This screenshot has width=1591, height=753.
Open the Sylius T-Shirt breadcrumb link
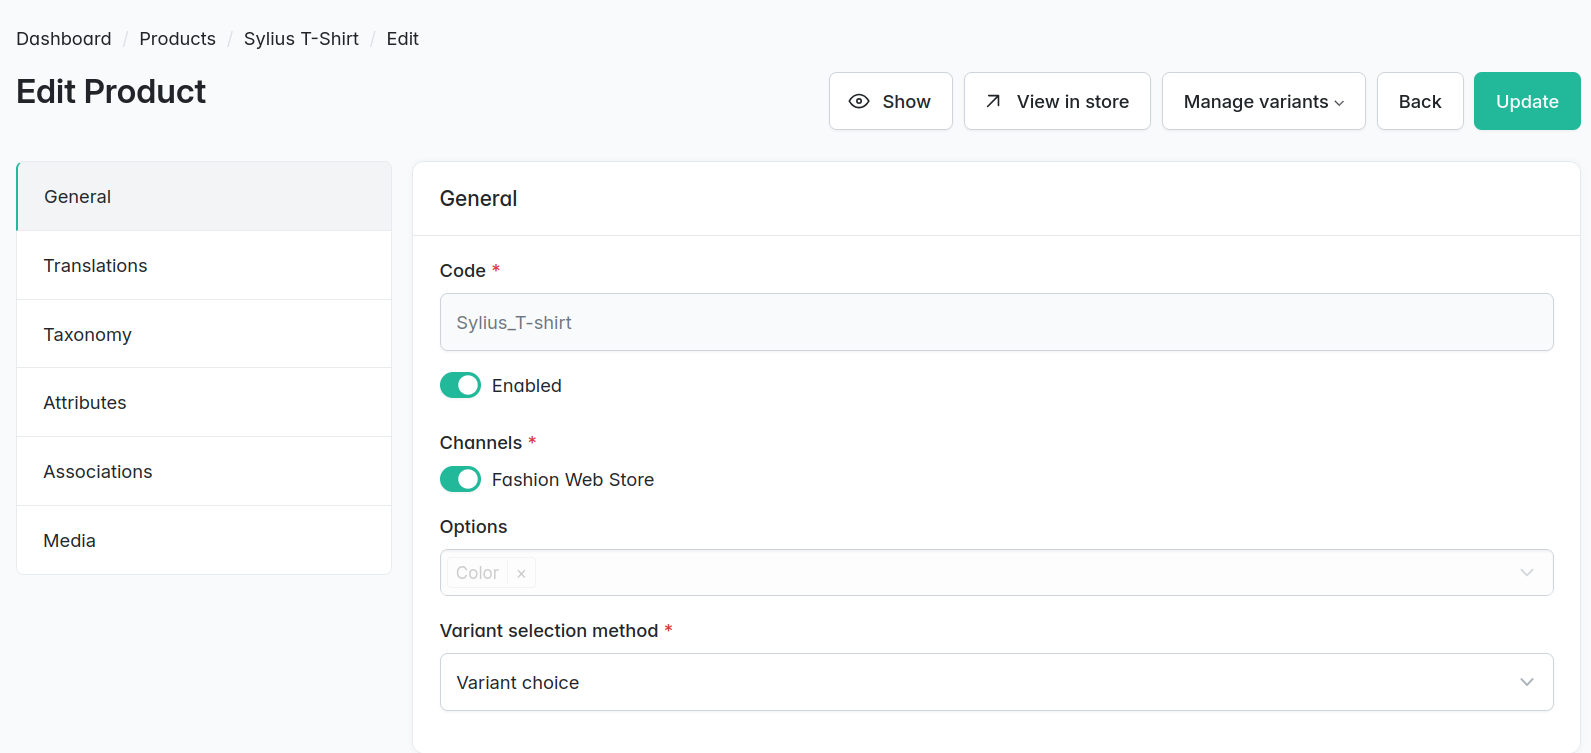pyautogui.click(x=301, y=38)
